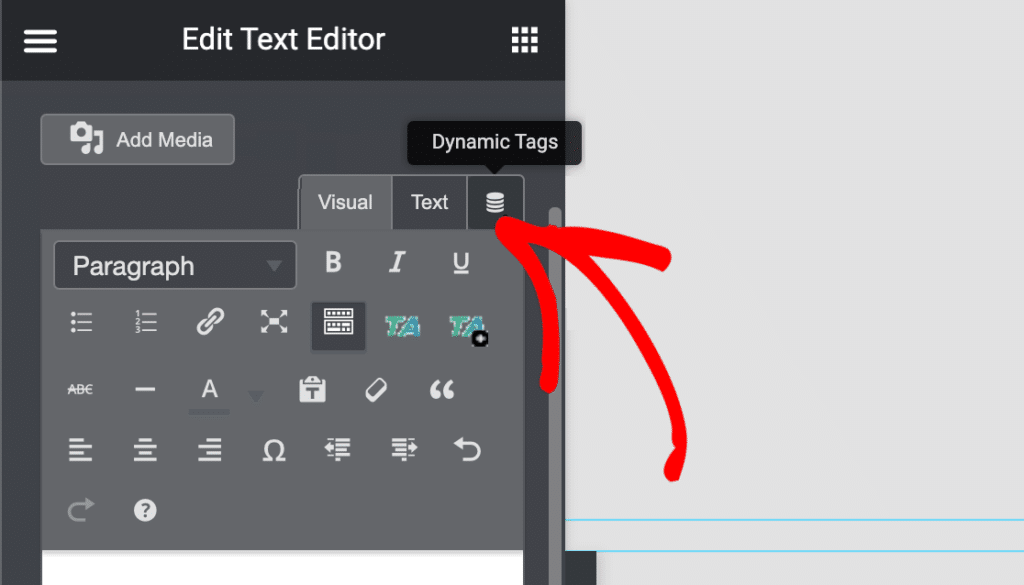Toggle Underline formatting
This screenshot has width=1024, height=585.
pos(461,262)
